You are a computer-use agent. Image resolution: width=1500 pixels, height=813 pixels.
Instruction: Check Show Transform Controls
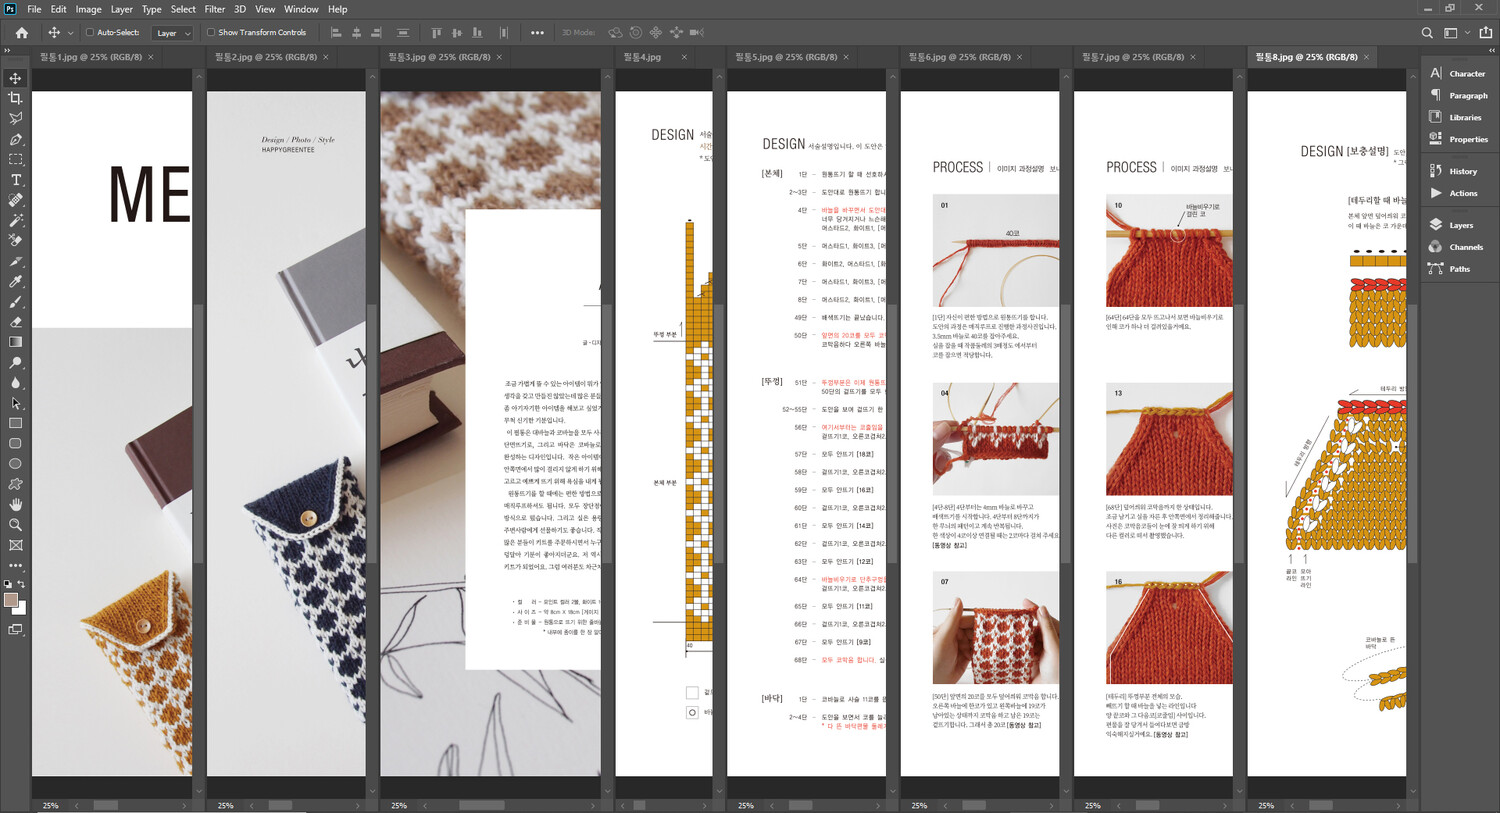click(211, 33)
